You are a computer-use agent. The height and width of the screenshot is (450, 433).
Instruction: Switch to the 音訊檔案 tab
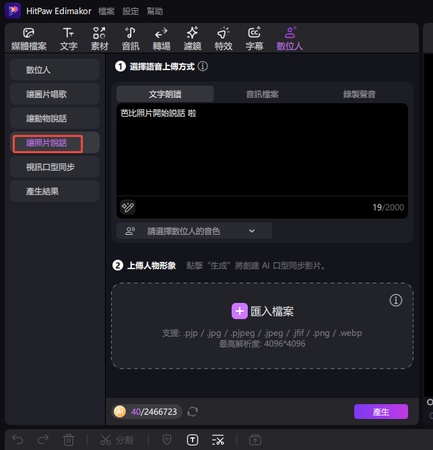tap(262, 94)
